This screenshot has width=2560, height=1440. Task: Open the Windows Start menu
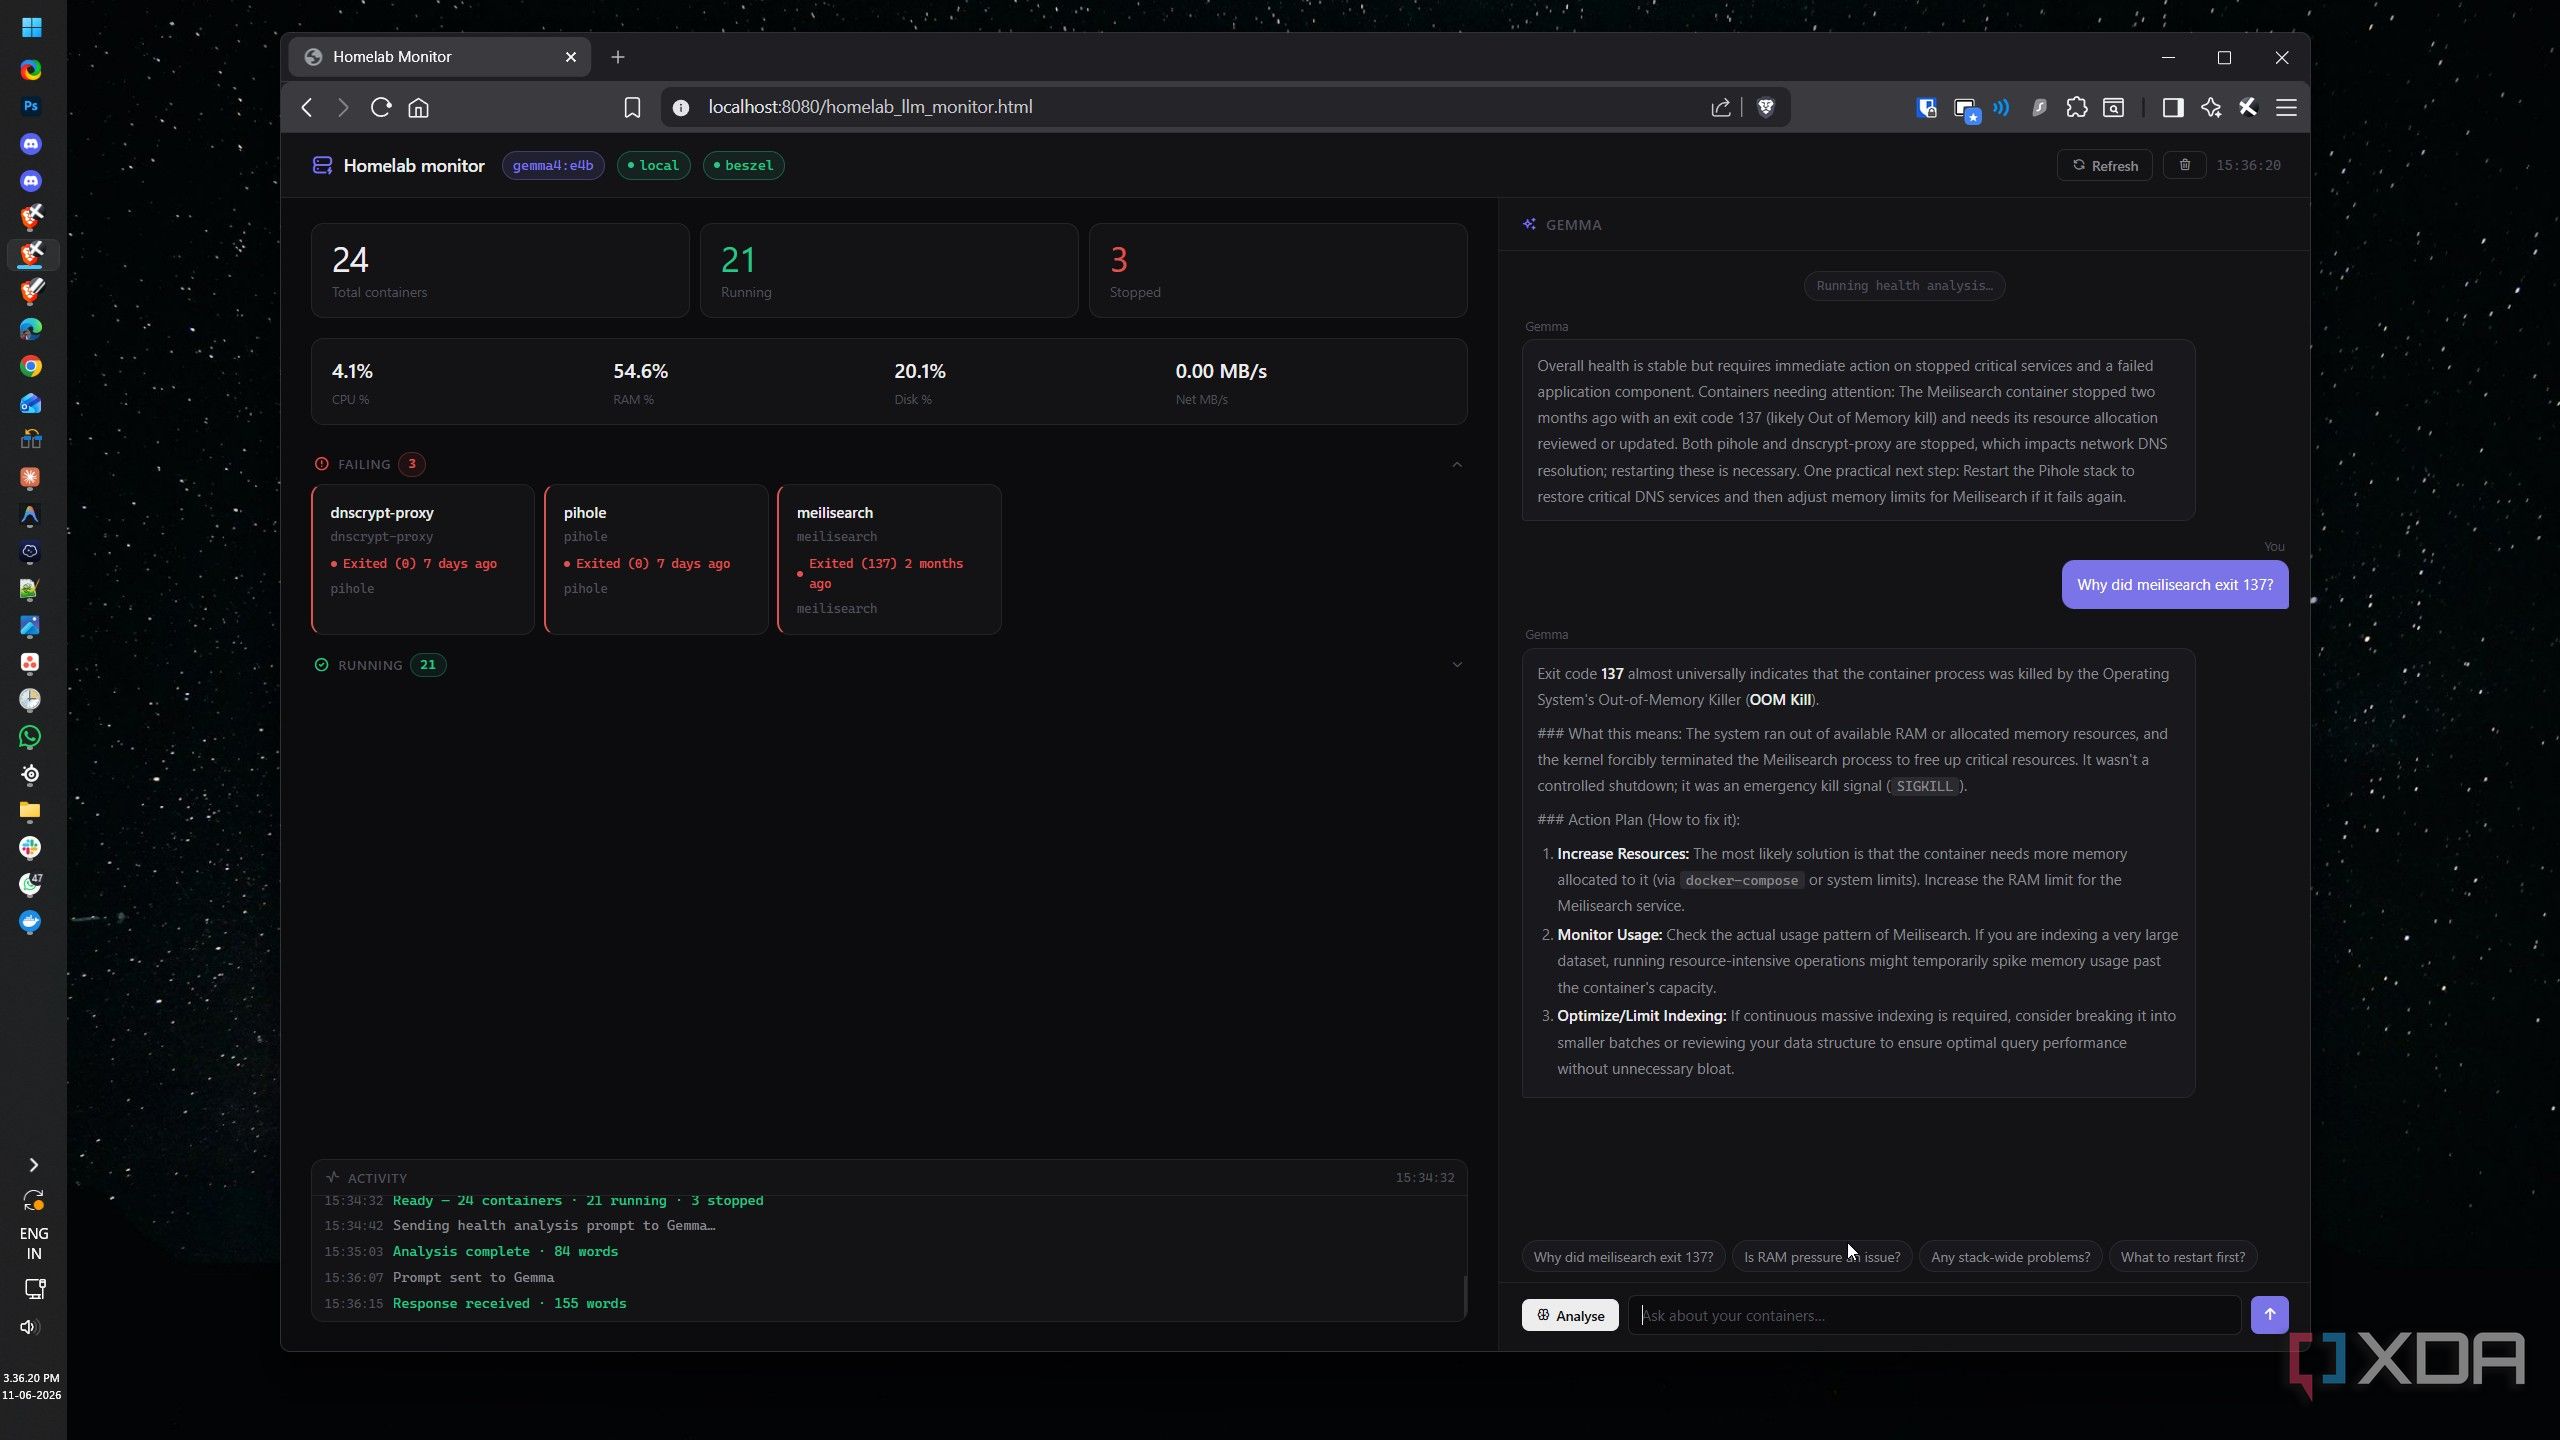coord(31,27)
